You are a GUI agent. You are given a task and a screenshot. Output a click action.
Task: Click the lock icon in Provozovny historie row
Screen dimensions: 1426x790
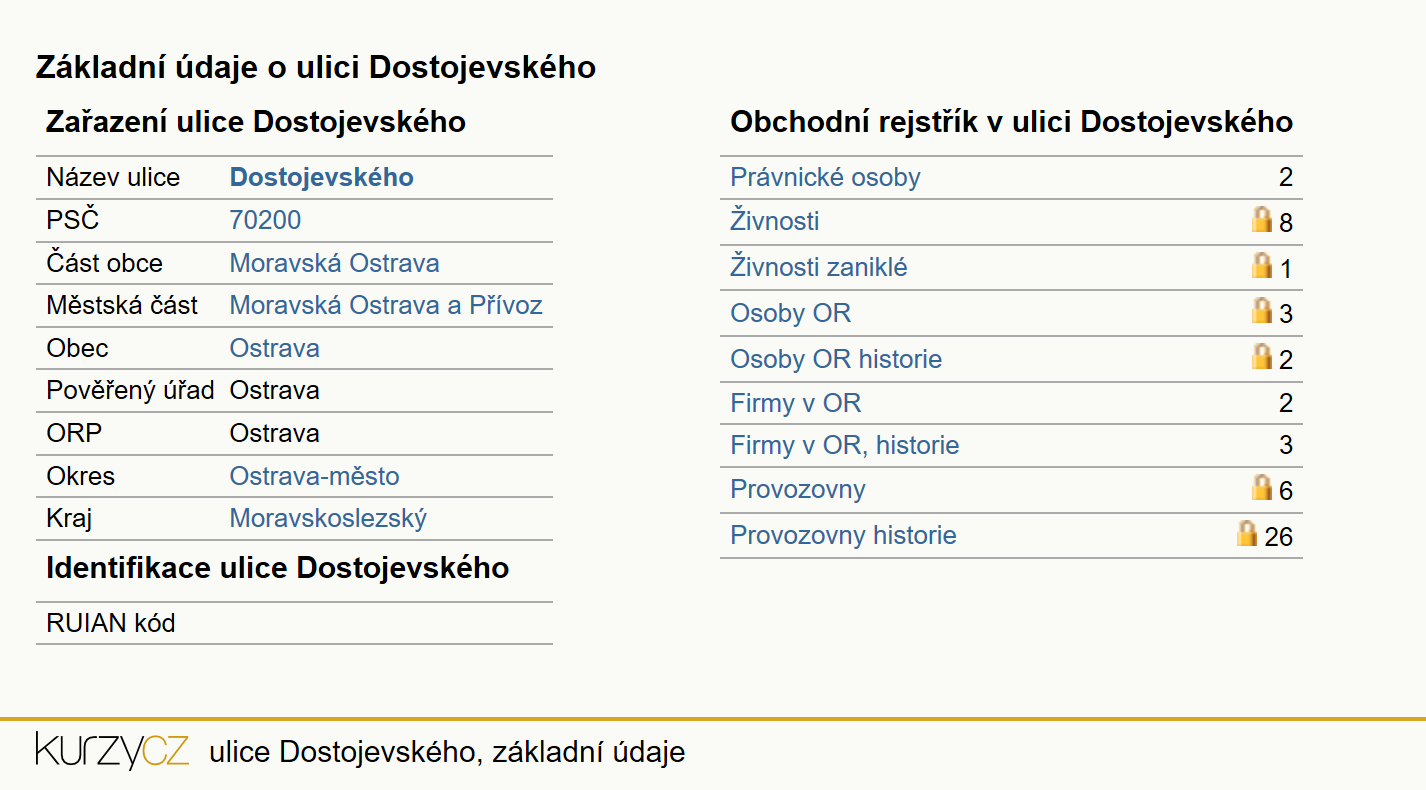coord(1247,533)
